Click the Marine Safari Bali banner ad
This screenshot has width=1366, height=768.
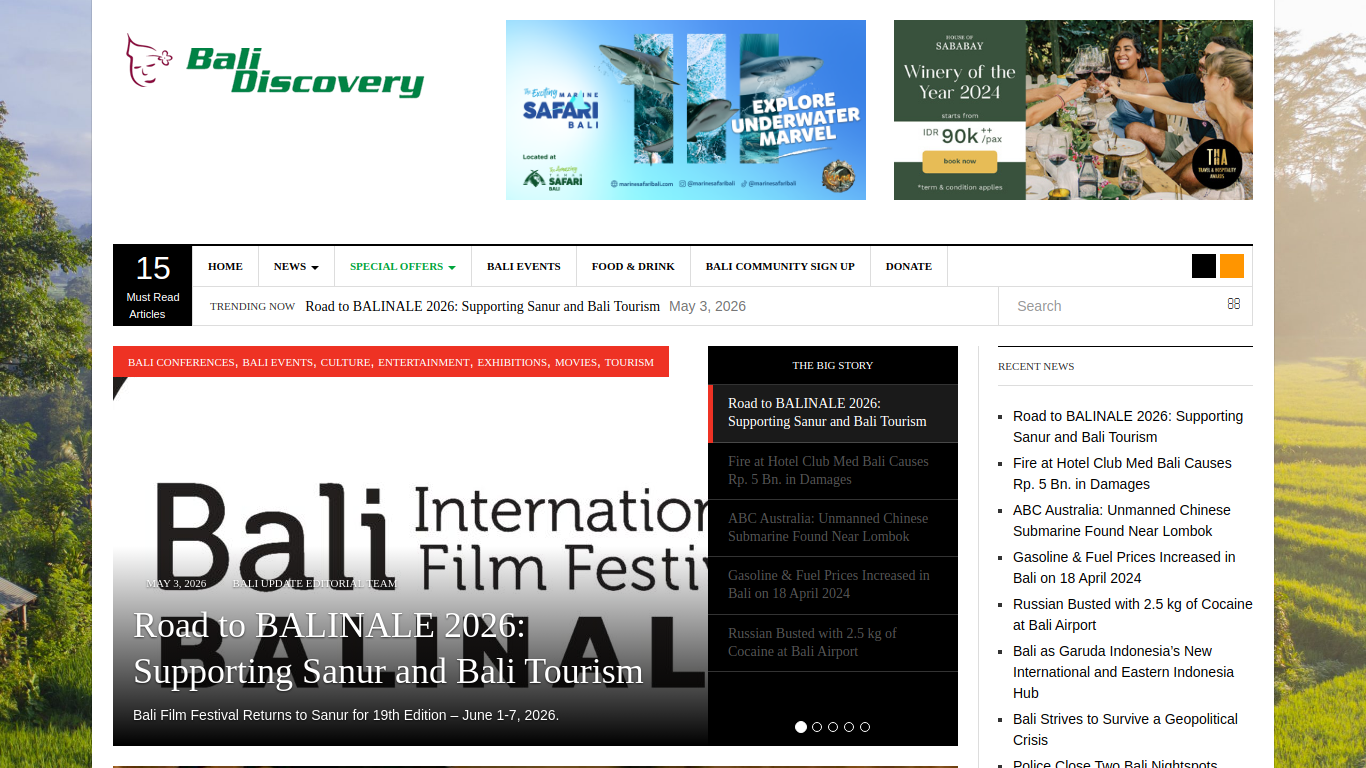click(x=686, y=110)
